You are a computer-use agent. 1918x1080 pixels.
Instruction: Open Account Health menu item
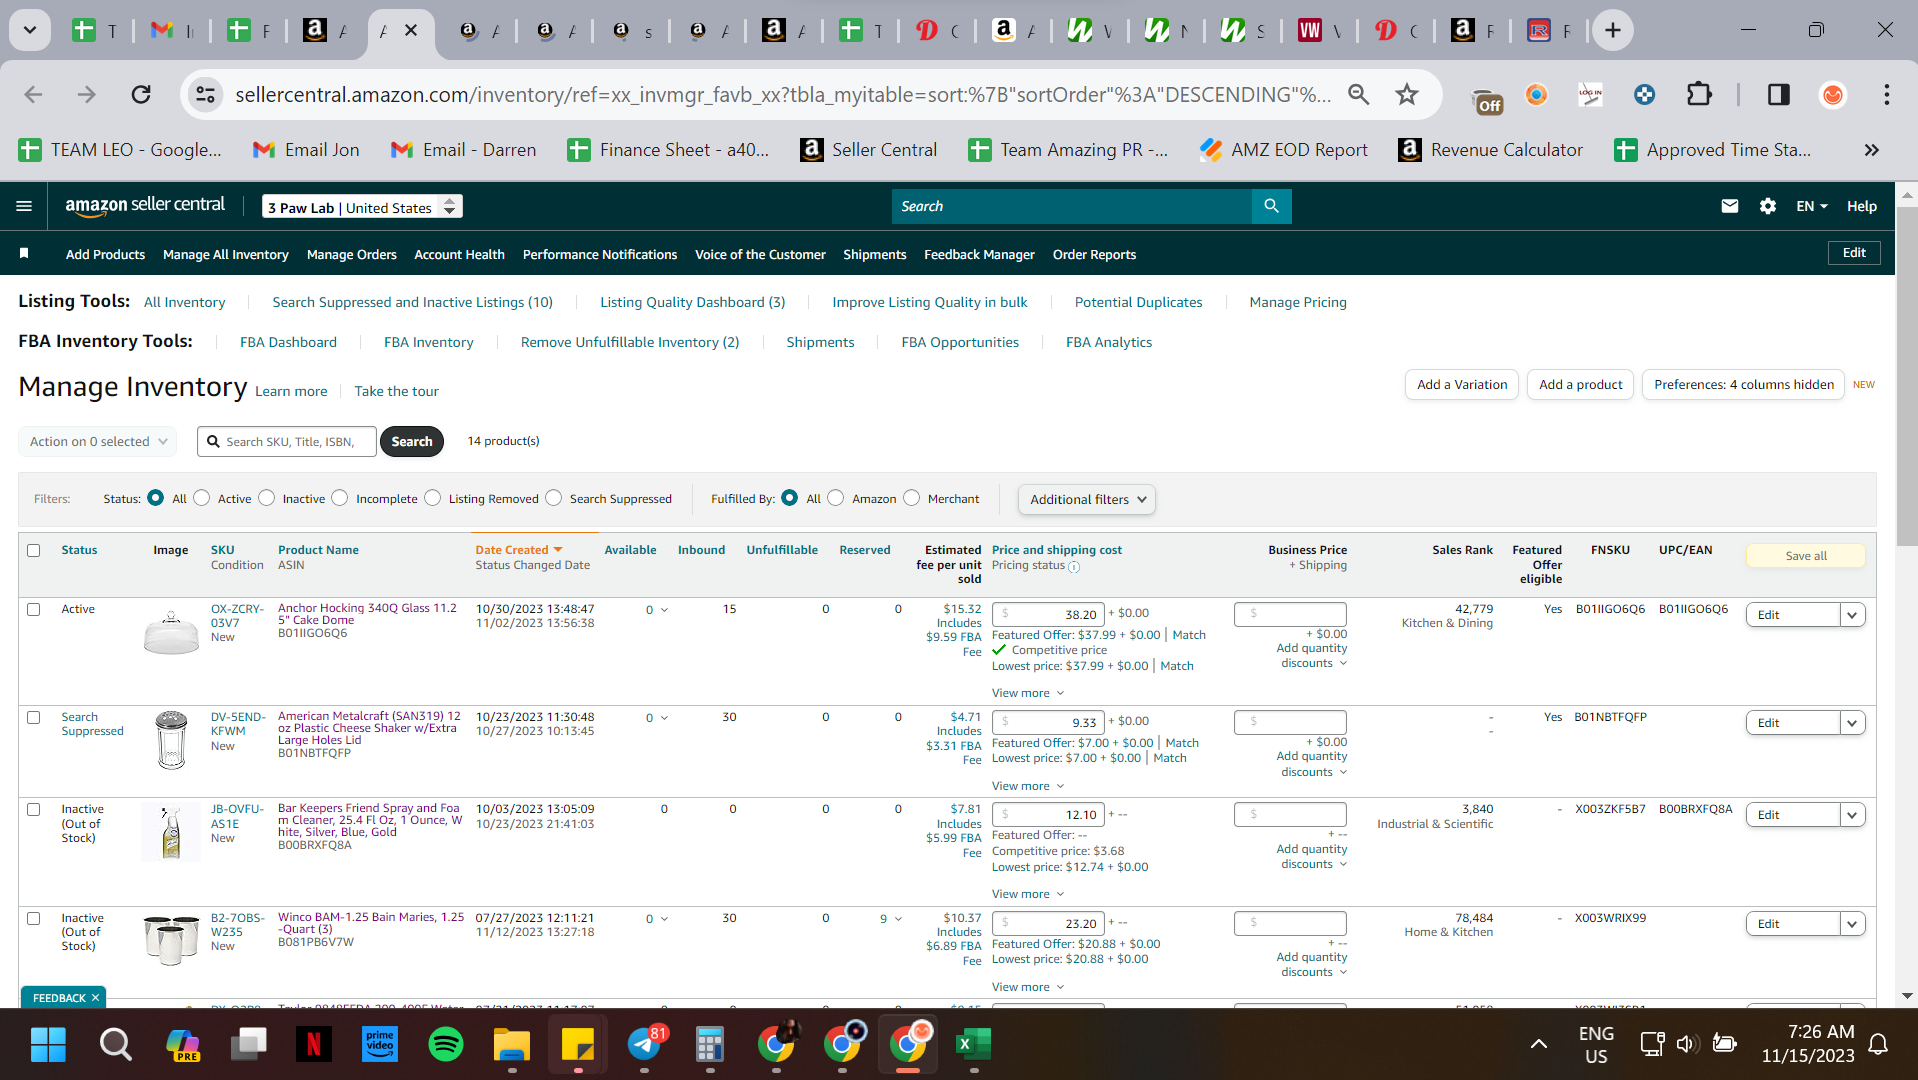tap(459, 254)
